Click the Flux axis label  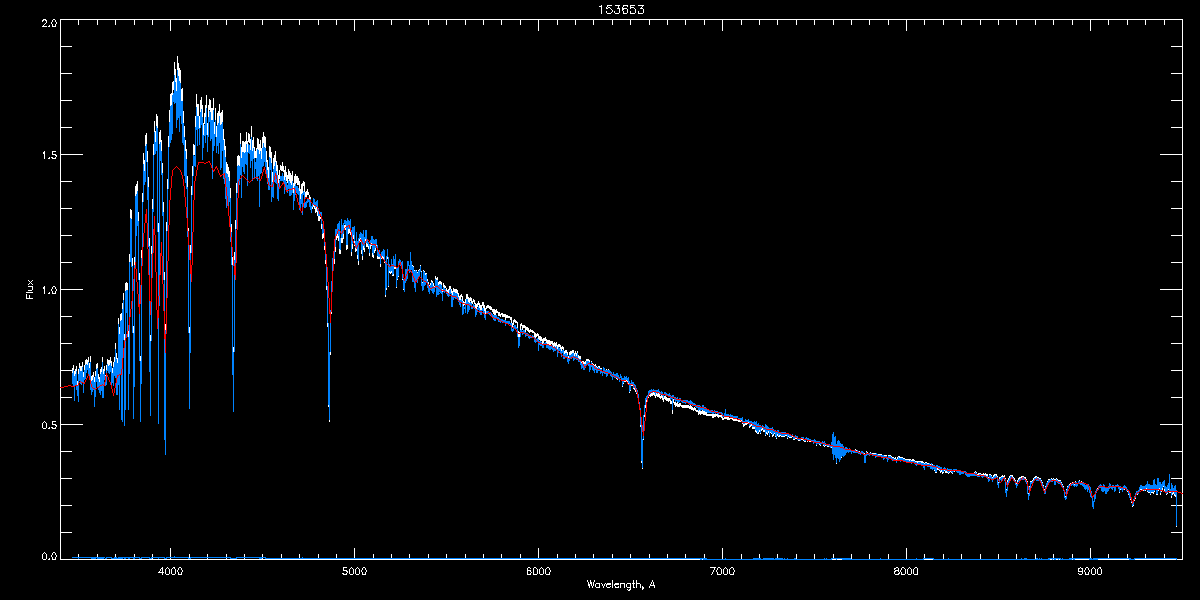pos(29,289)
